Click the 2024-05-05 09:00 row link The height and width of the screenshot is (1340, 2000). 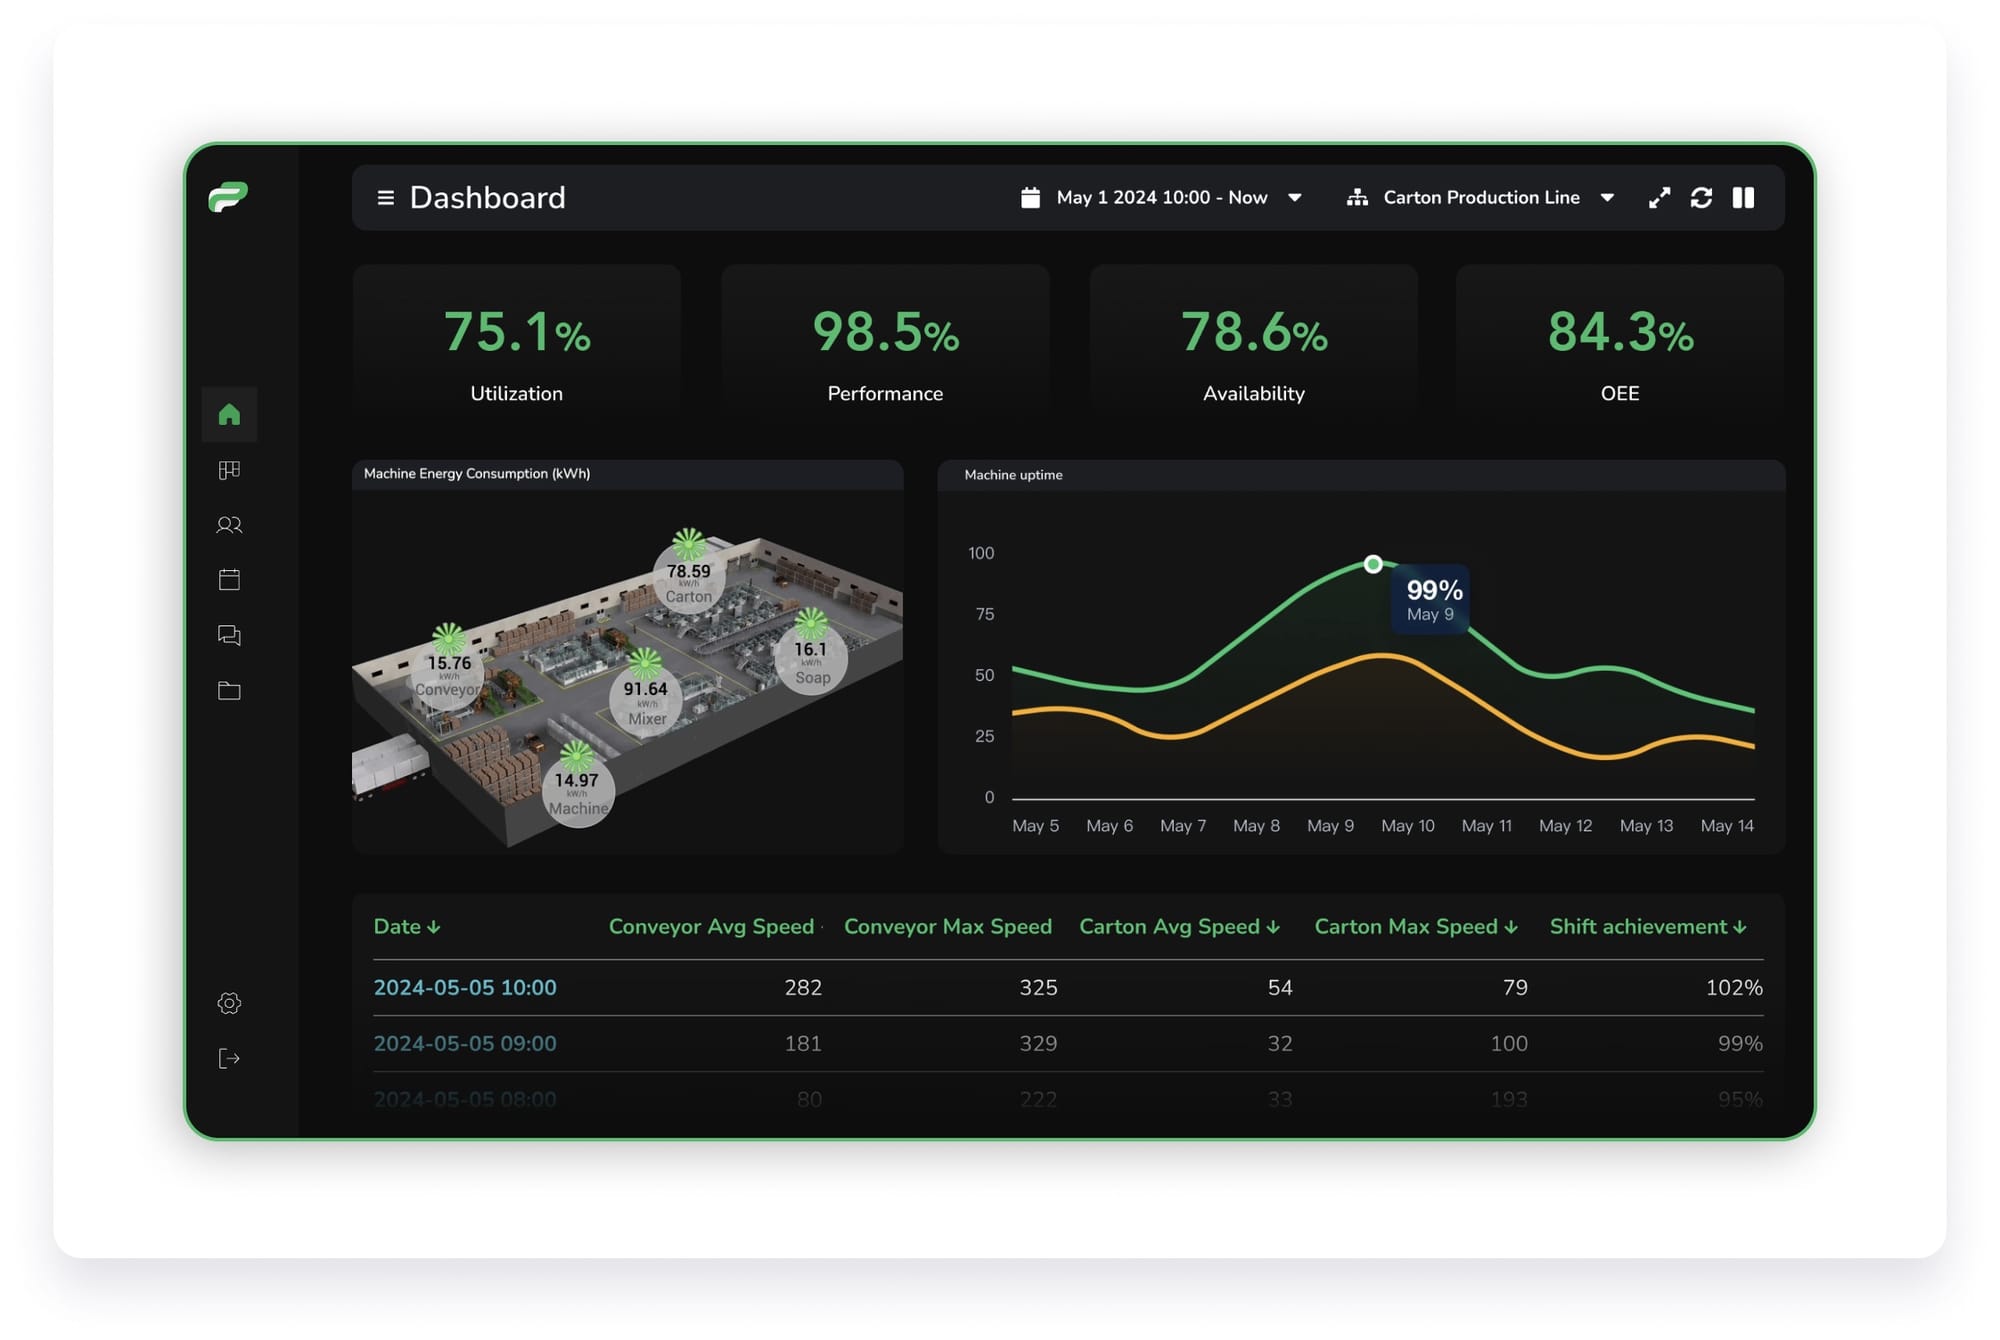[465, 1042]
